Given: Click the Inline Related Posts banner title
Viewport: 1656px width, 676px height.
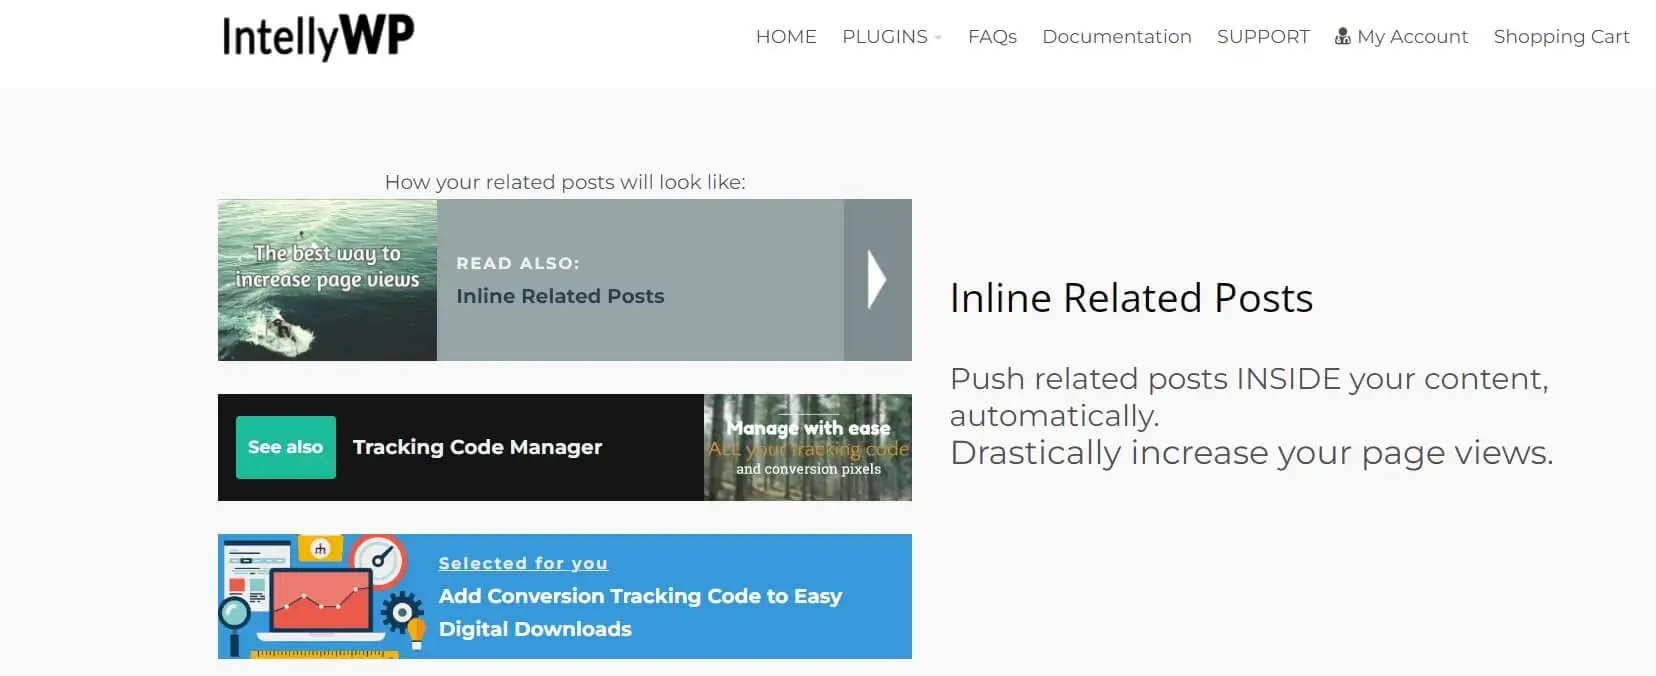Looking at the screenshot, I should (560, 296).
